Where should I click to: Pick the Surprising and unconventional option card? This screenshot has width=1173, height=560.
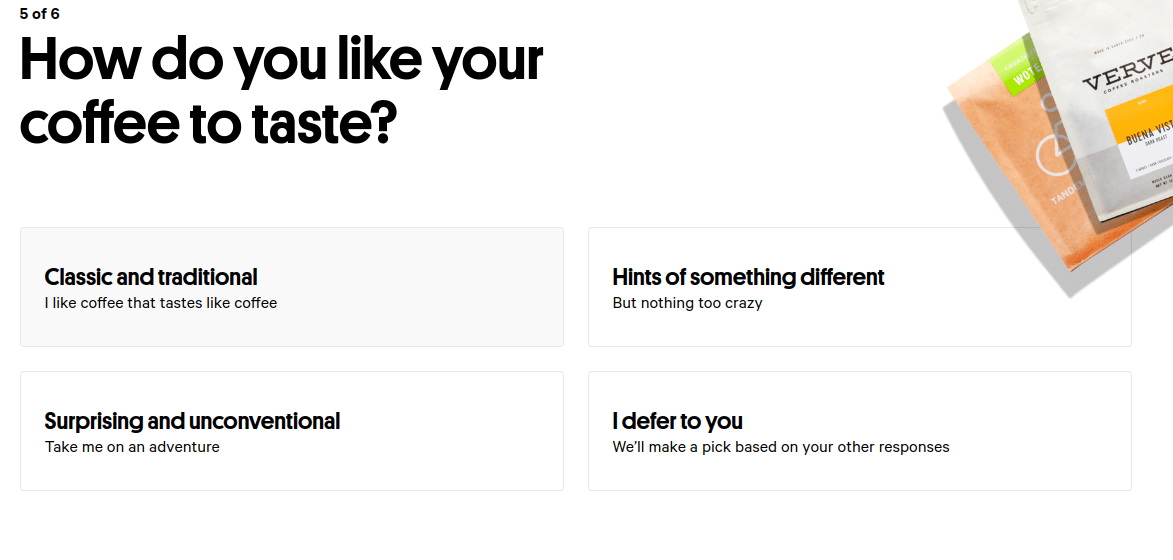pyautogui.click(x=292, y=431)
